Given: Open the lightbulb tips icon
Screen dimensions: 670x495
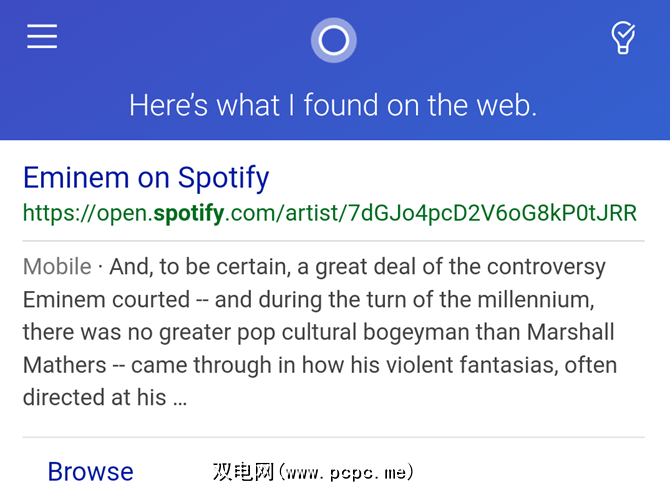Looking at the screenshot, I should coord(623,38).
